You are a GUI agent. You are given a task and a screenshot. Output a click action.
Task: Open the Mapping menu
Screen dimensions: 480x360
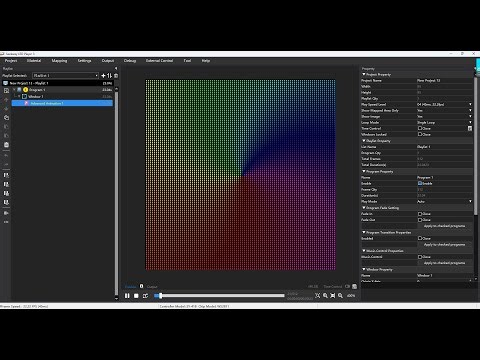pyautogui.click(x=59, y=61)
